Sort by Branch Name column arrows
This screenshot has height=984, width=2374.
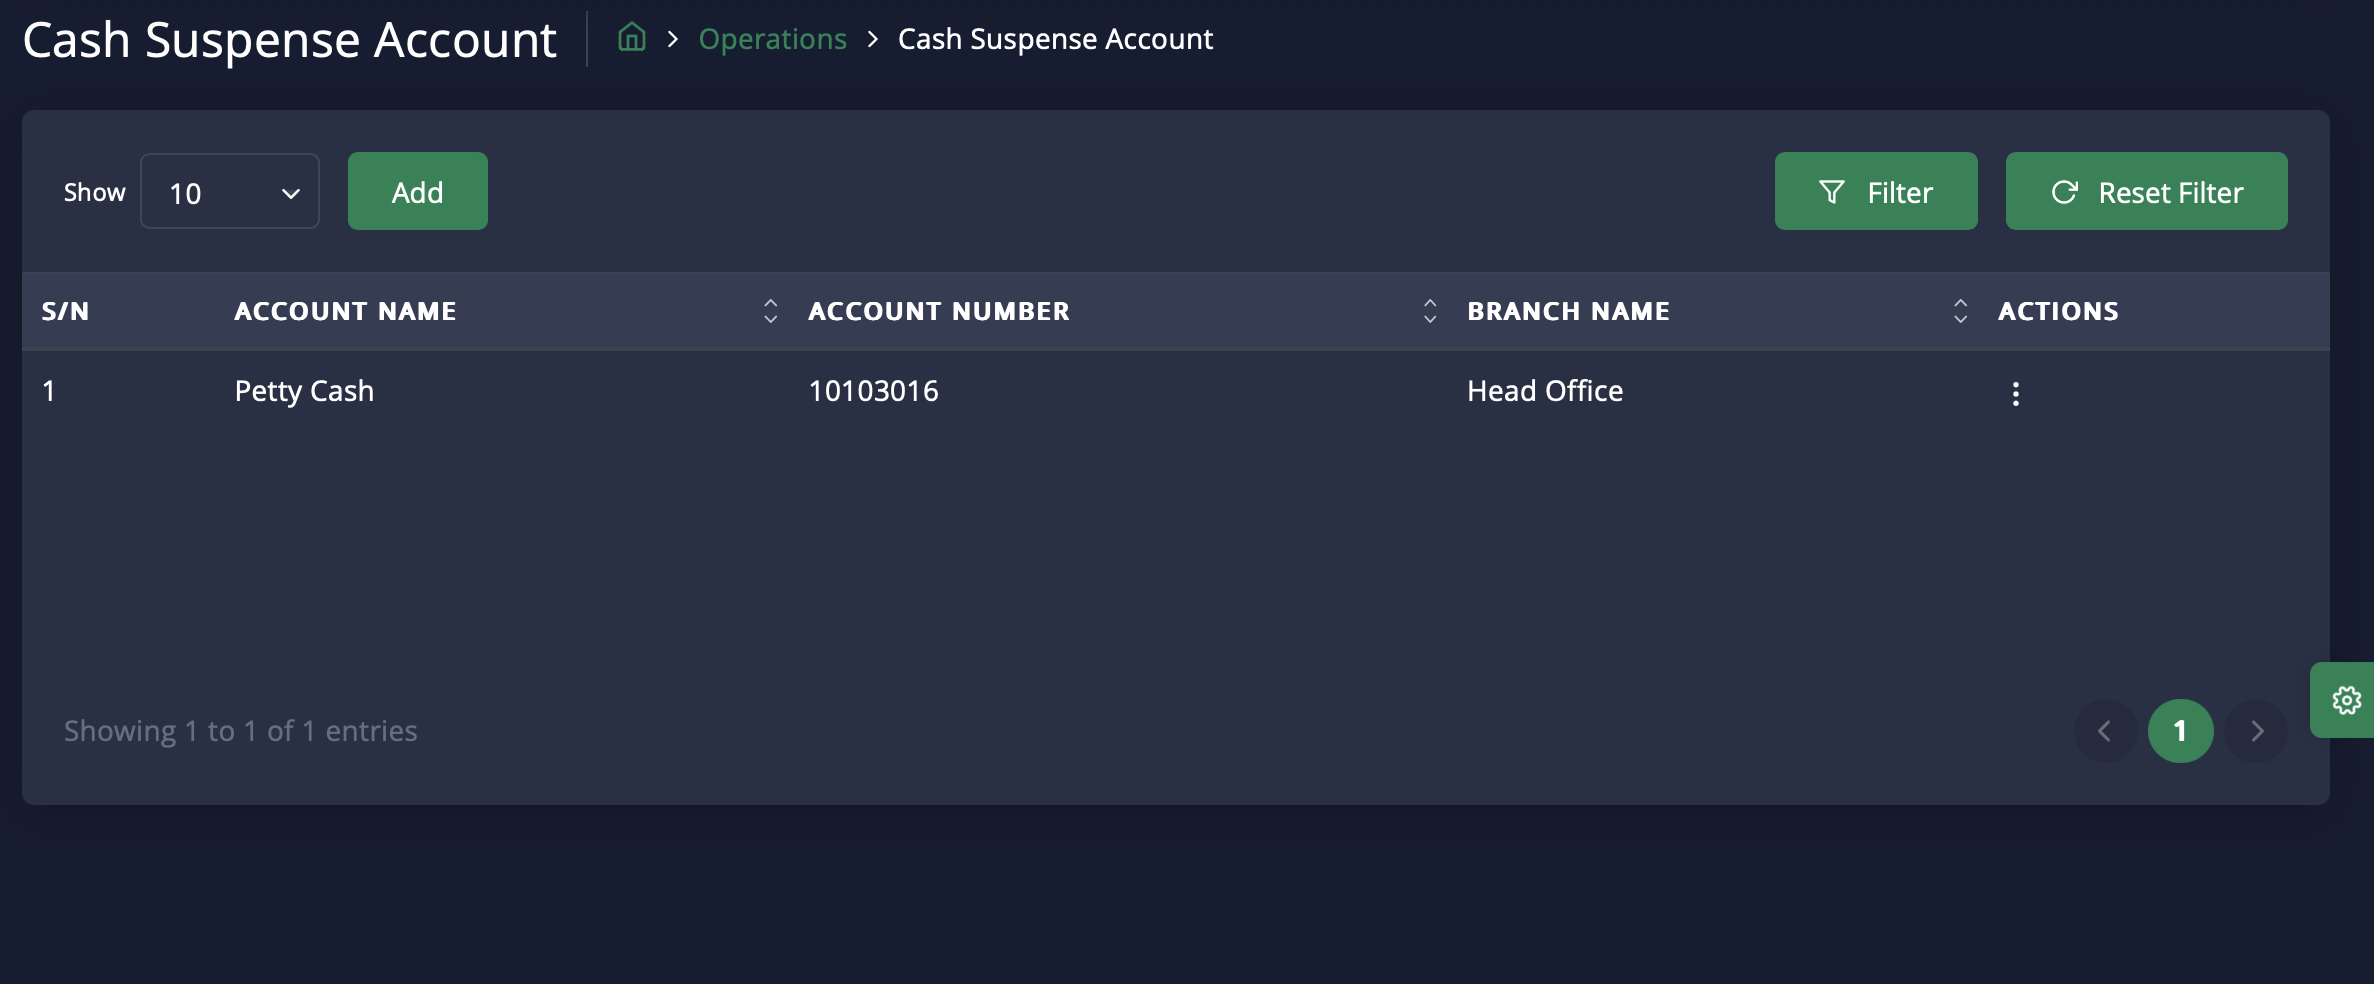[x=1960, y=311]
